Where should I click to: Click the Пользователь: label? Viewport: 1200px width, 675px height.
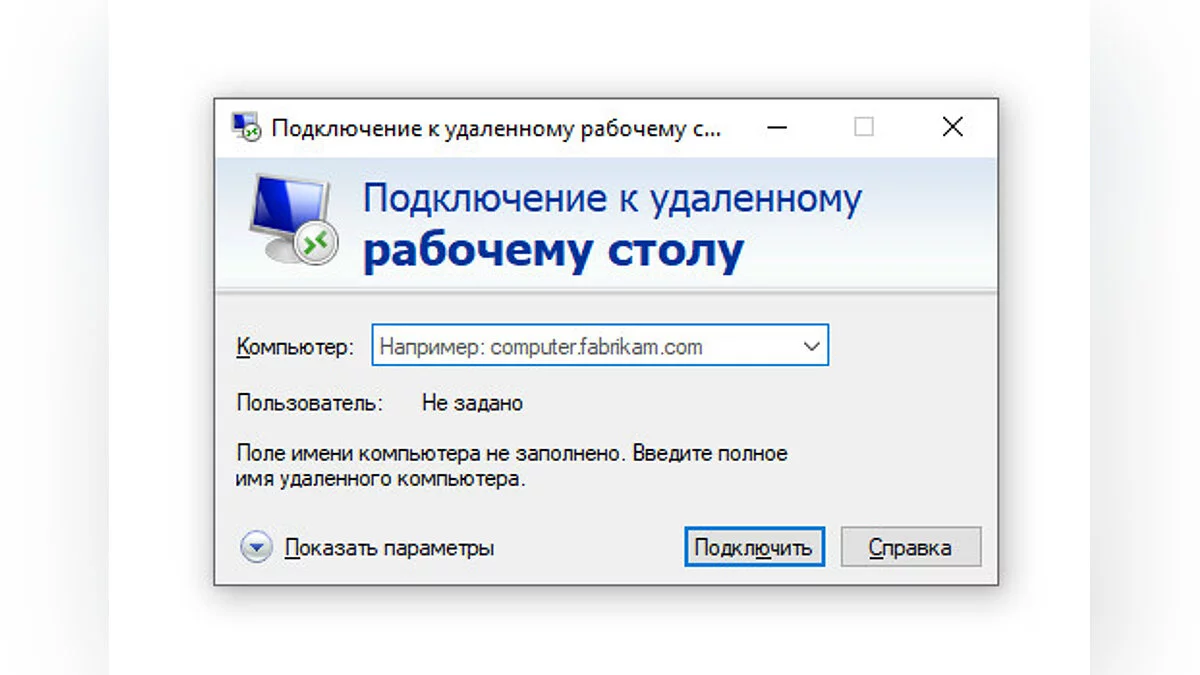[x=309, y=404]
